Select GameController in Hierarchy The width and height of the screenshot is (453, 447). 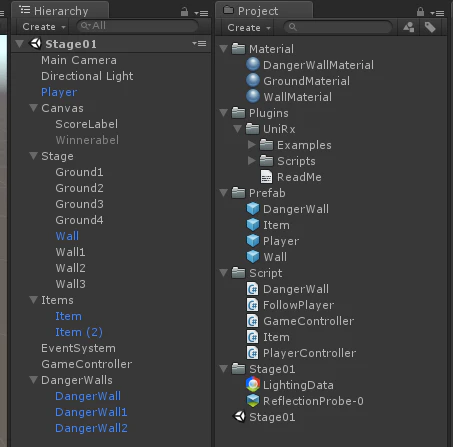[x=87, y=364]
